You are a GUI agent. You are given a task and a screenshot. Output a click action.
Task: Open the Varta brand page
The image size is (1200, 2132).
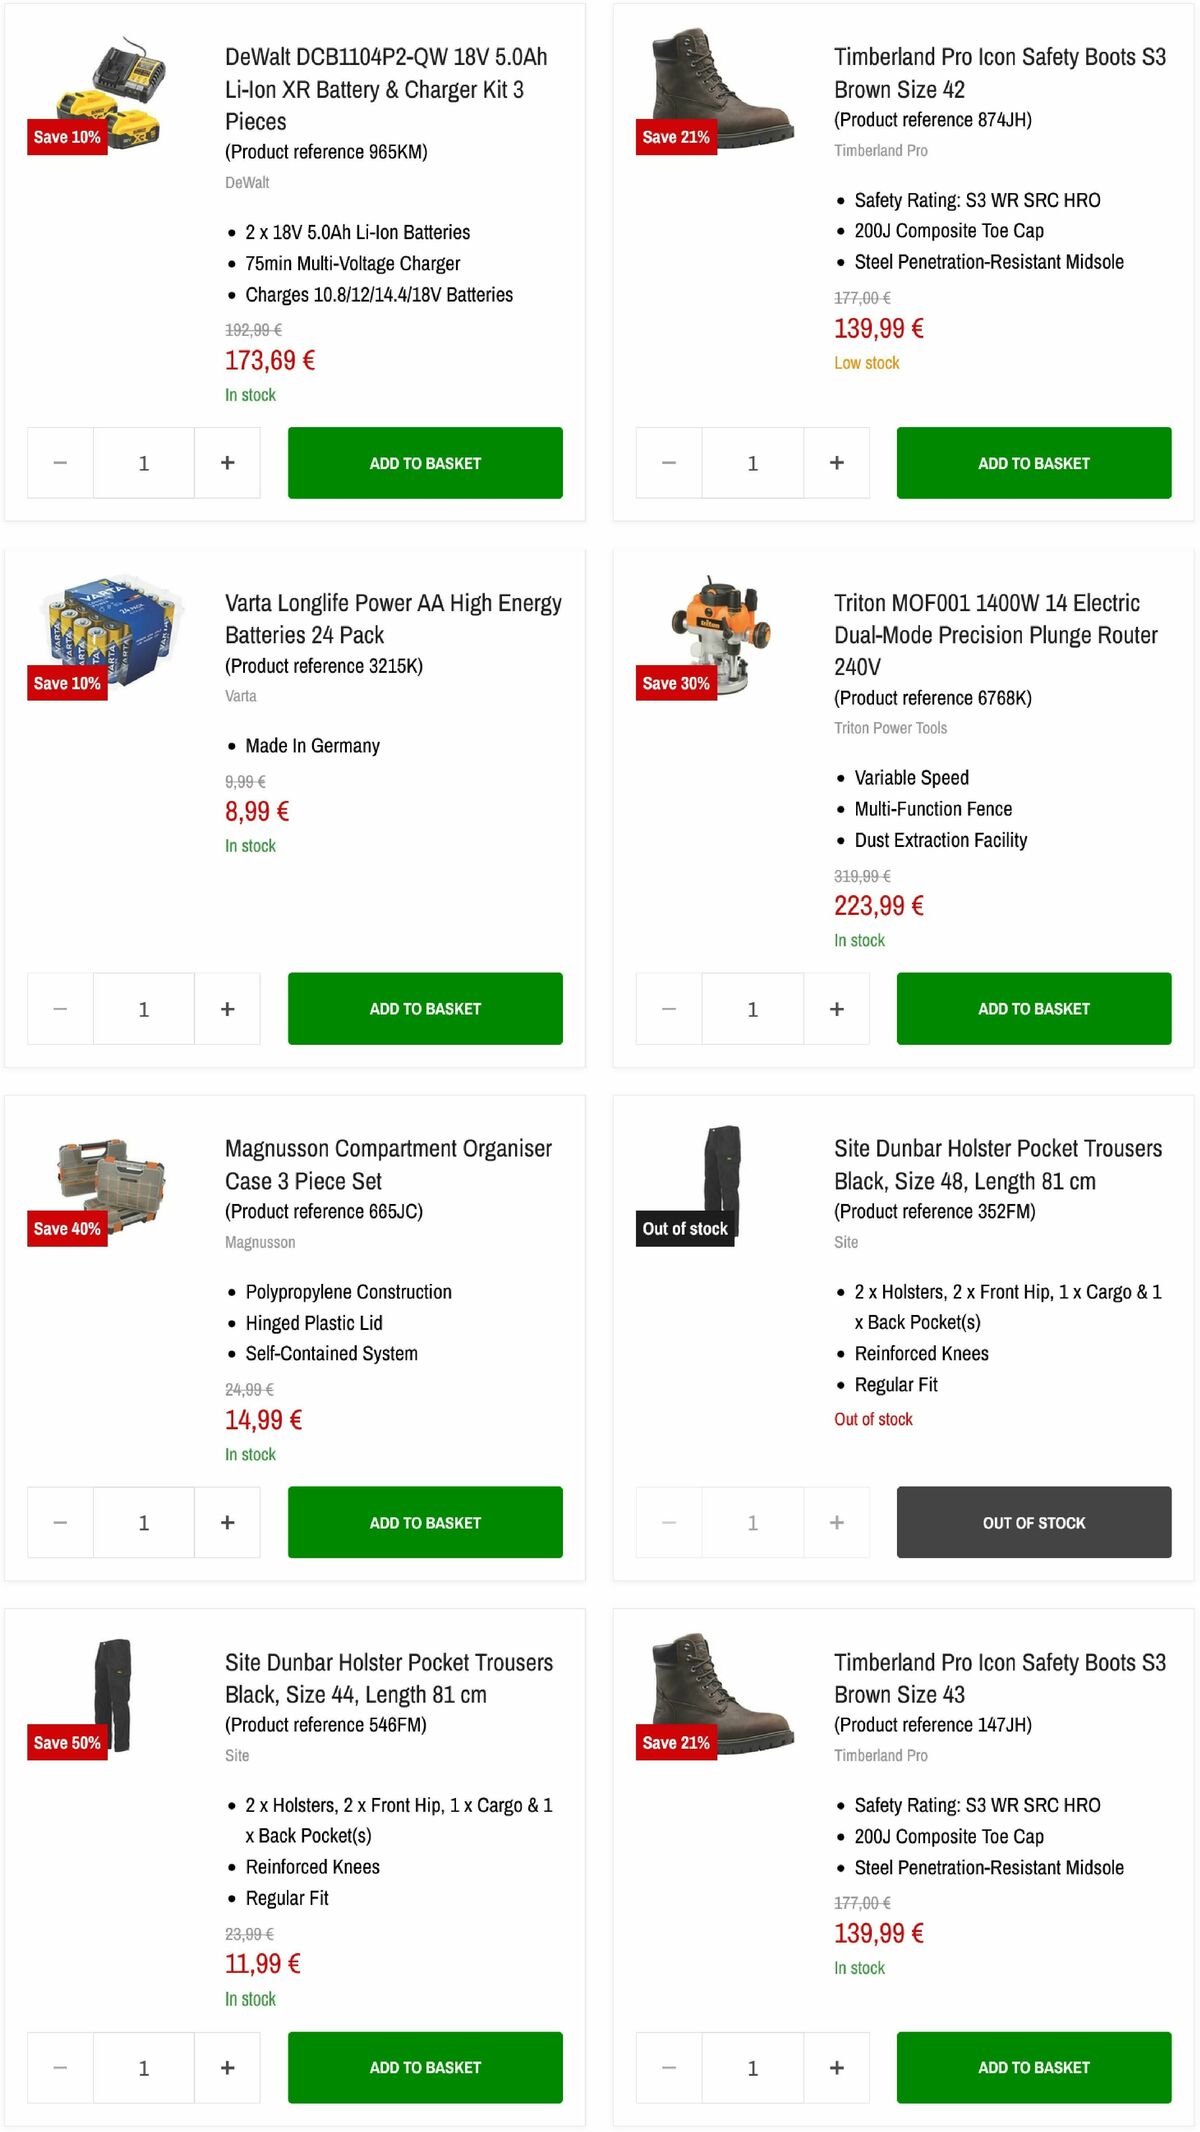tap(241, 695)
